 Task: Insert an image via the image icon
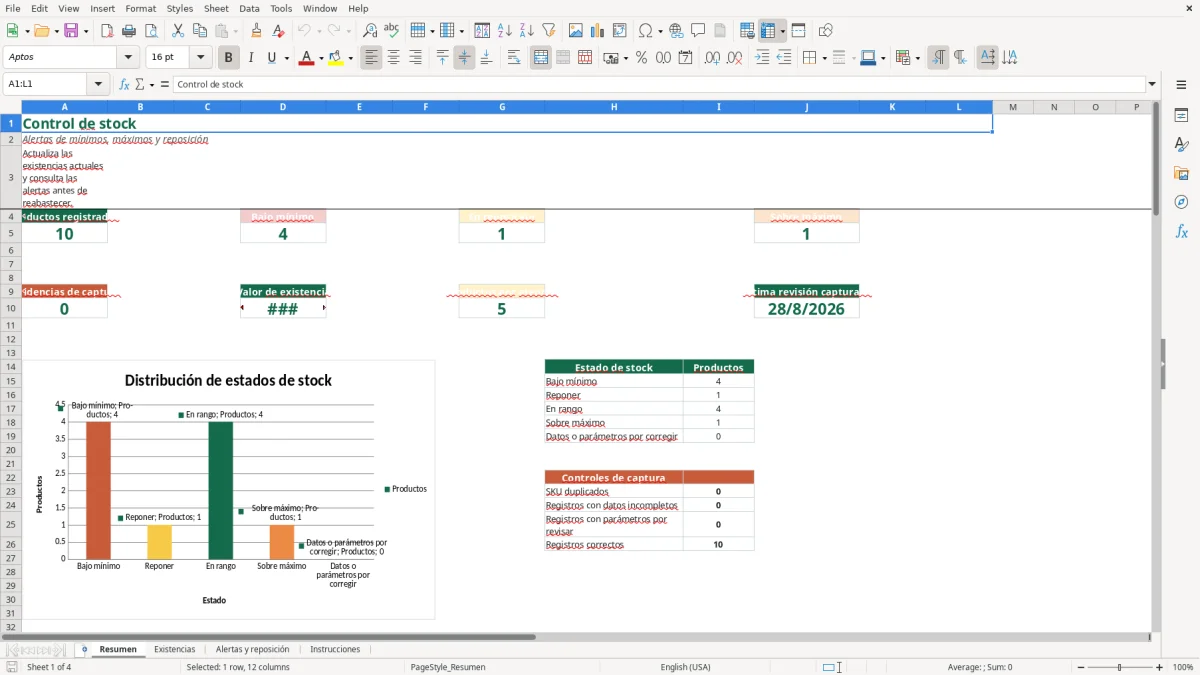(x=575, y=31)
